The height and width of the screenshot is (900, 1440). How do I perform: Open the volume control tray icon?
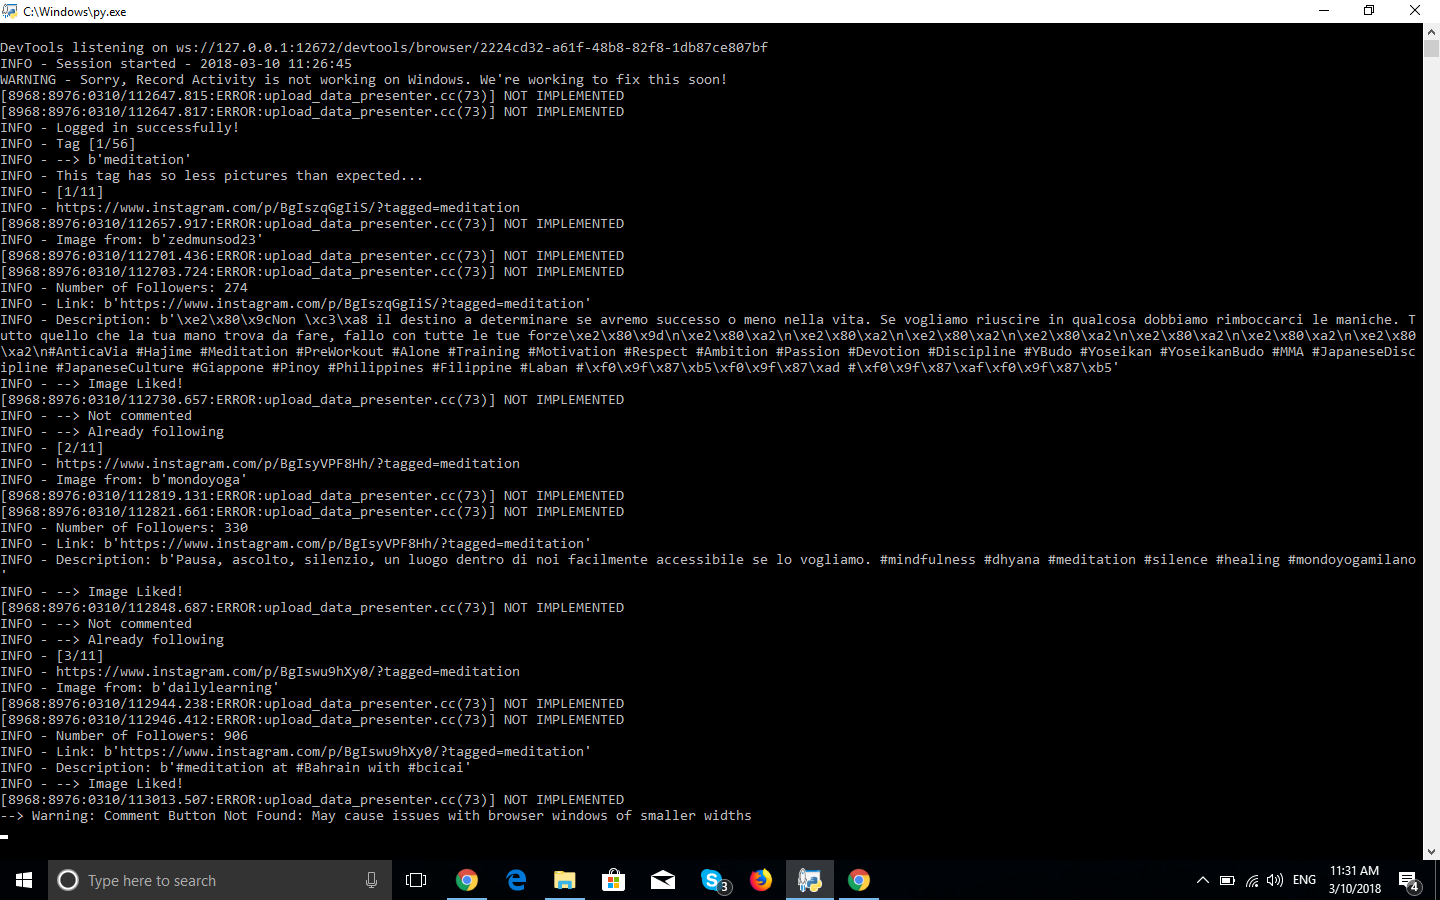[1275, 880]
